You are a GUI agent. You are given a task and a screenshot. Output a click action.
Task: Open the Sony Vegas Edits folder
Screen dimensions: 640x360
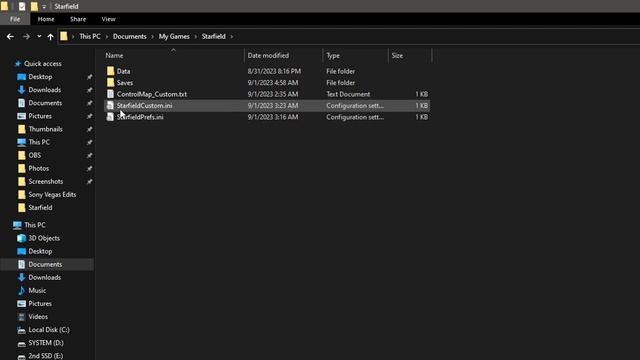click(52, 194)
